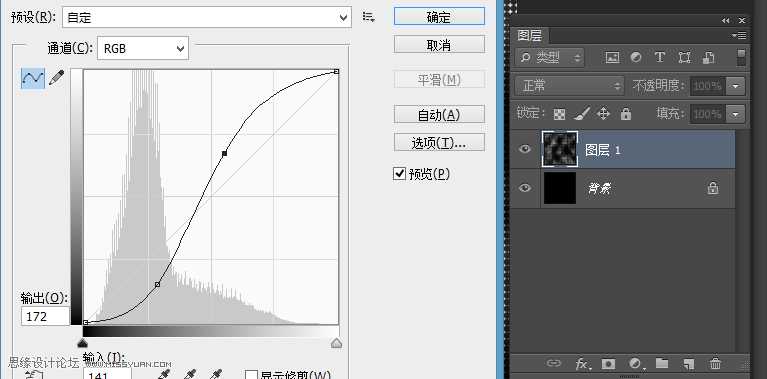Viewport: 767px width, 379px height.
Task: Open the 预设(R) preset dropdown
Action: pyautogui.click(x=206, y=18)
